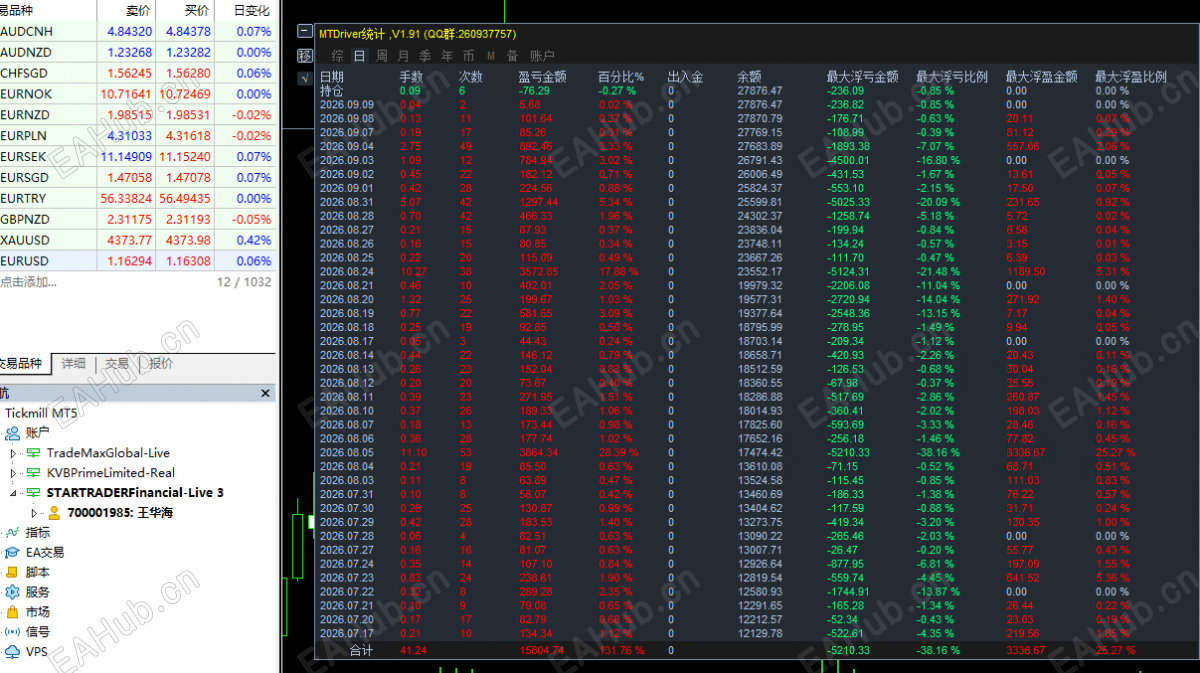The width and height of the screenshot is (1200, 673).
Task: Expand the TradeMaxGlobal-Live tree node
Action: pos(14,453)
